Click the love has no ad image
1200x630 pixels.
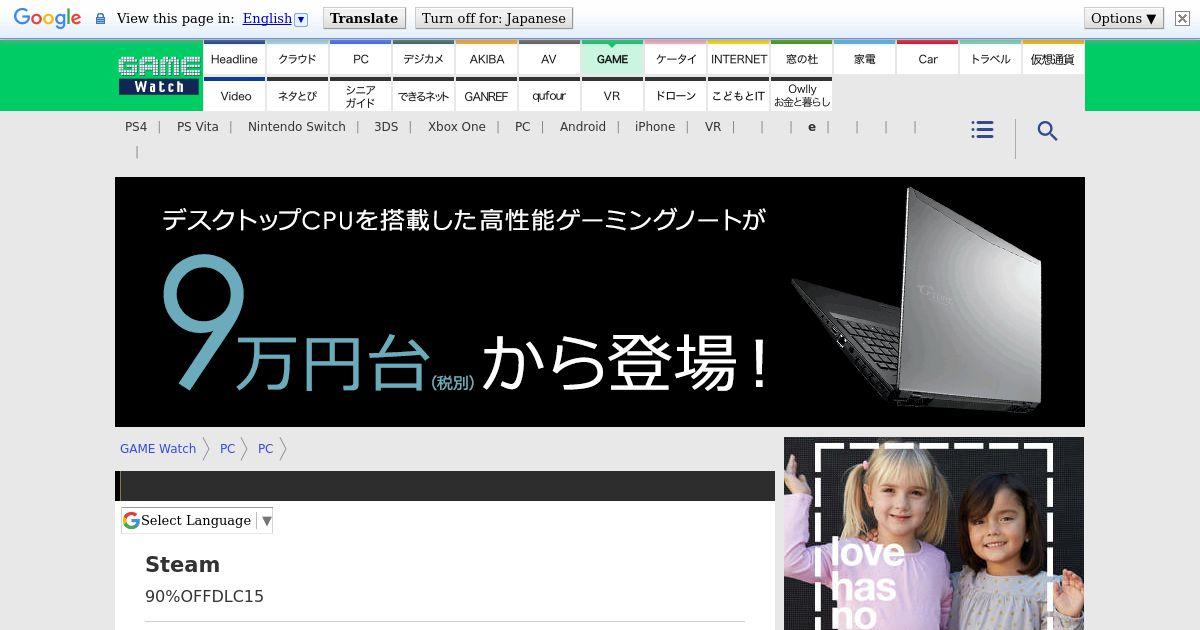pos(934,533)
